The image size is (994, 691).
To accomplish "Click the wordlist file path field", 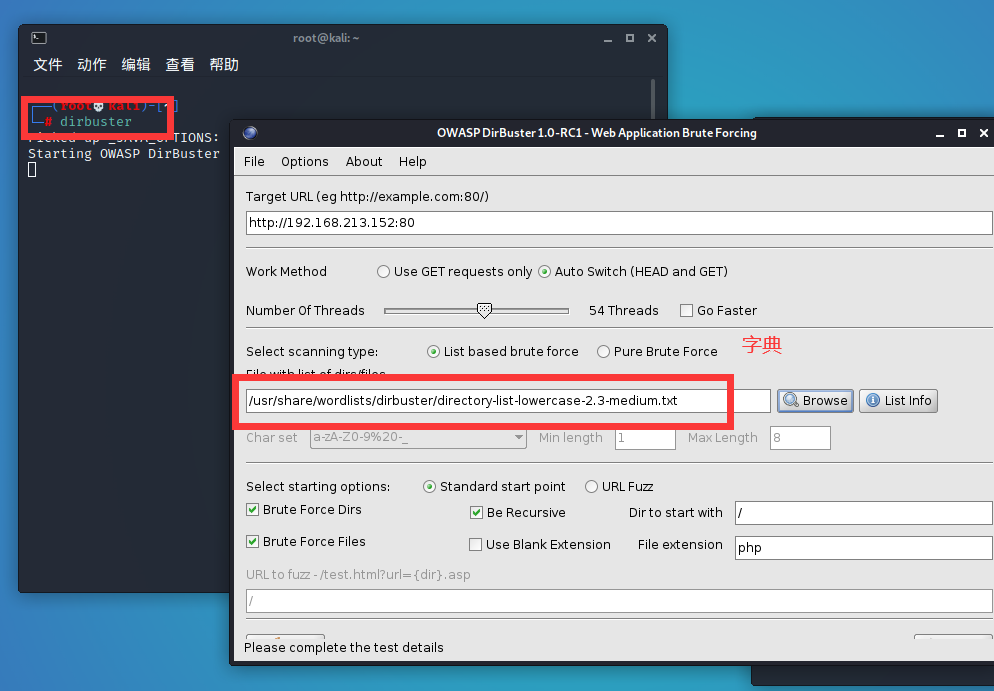I will 508,401.
